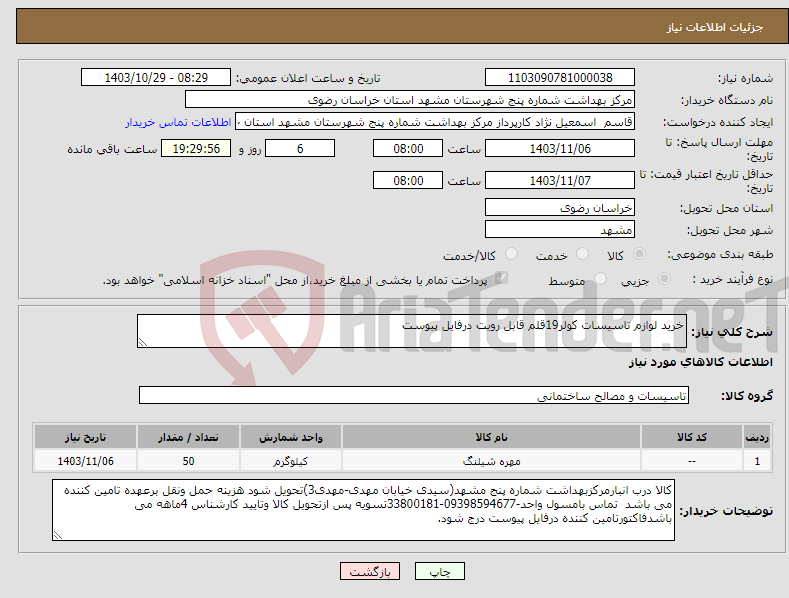Click the تعداد / مقدار column header
789x598 pixels.
point(188,437)
